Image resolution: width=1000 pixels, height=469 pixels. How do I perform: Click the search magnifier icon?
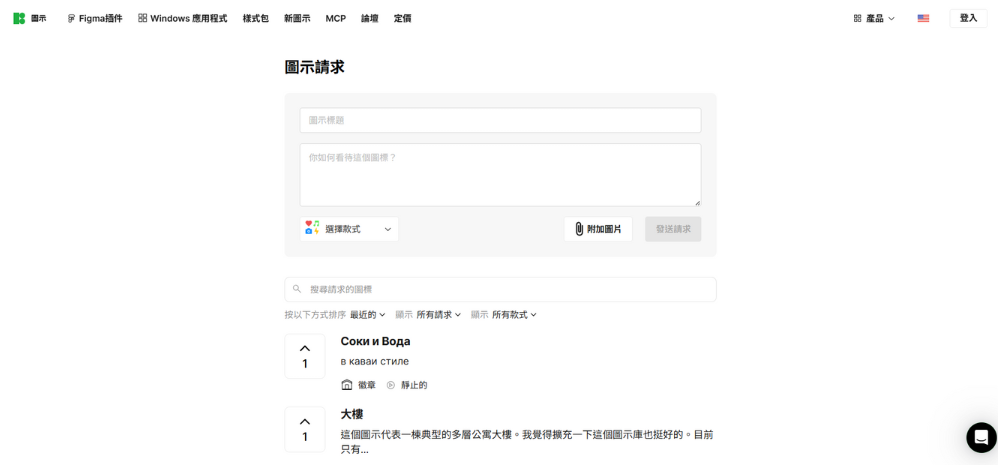(x=297, y=289)
